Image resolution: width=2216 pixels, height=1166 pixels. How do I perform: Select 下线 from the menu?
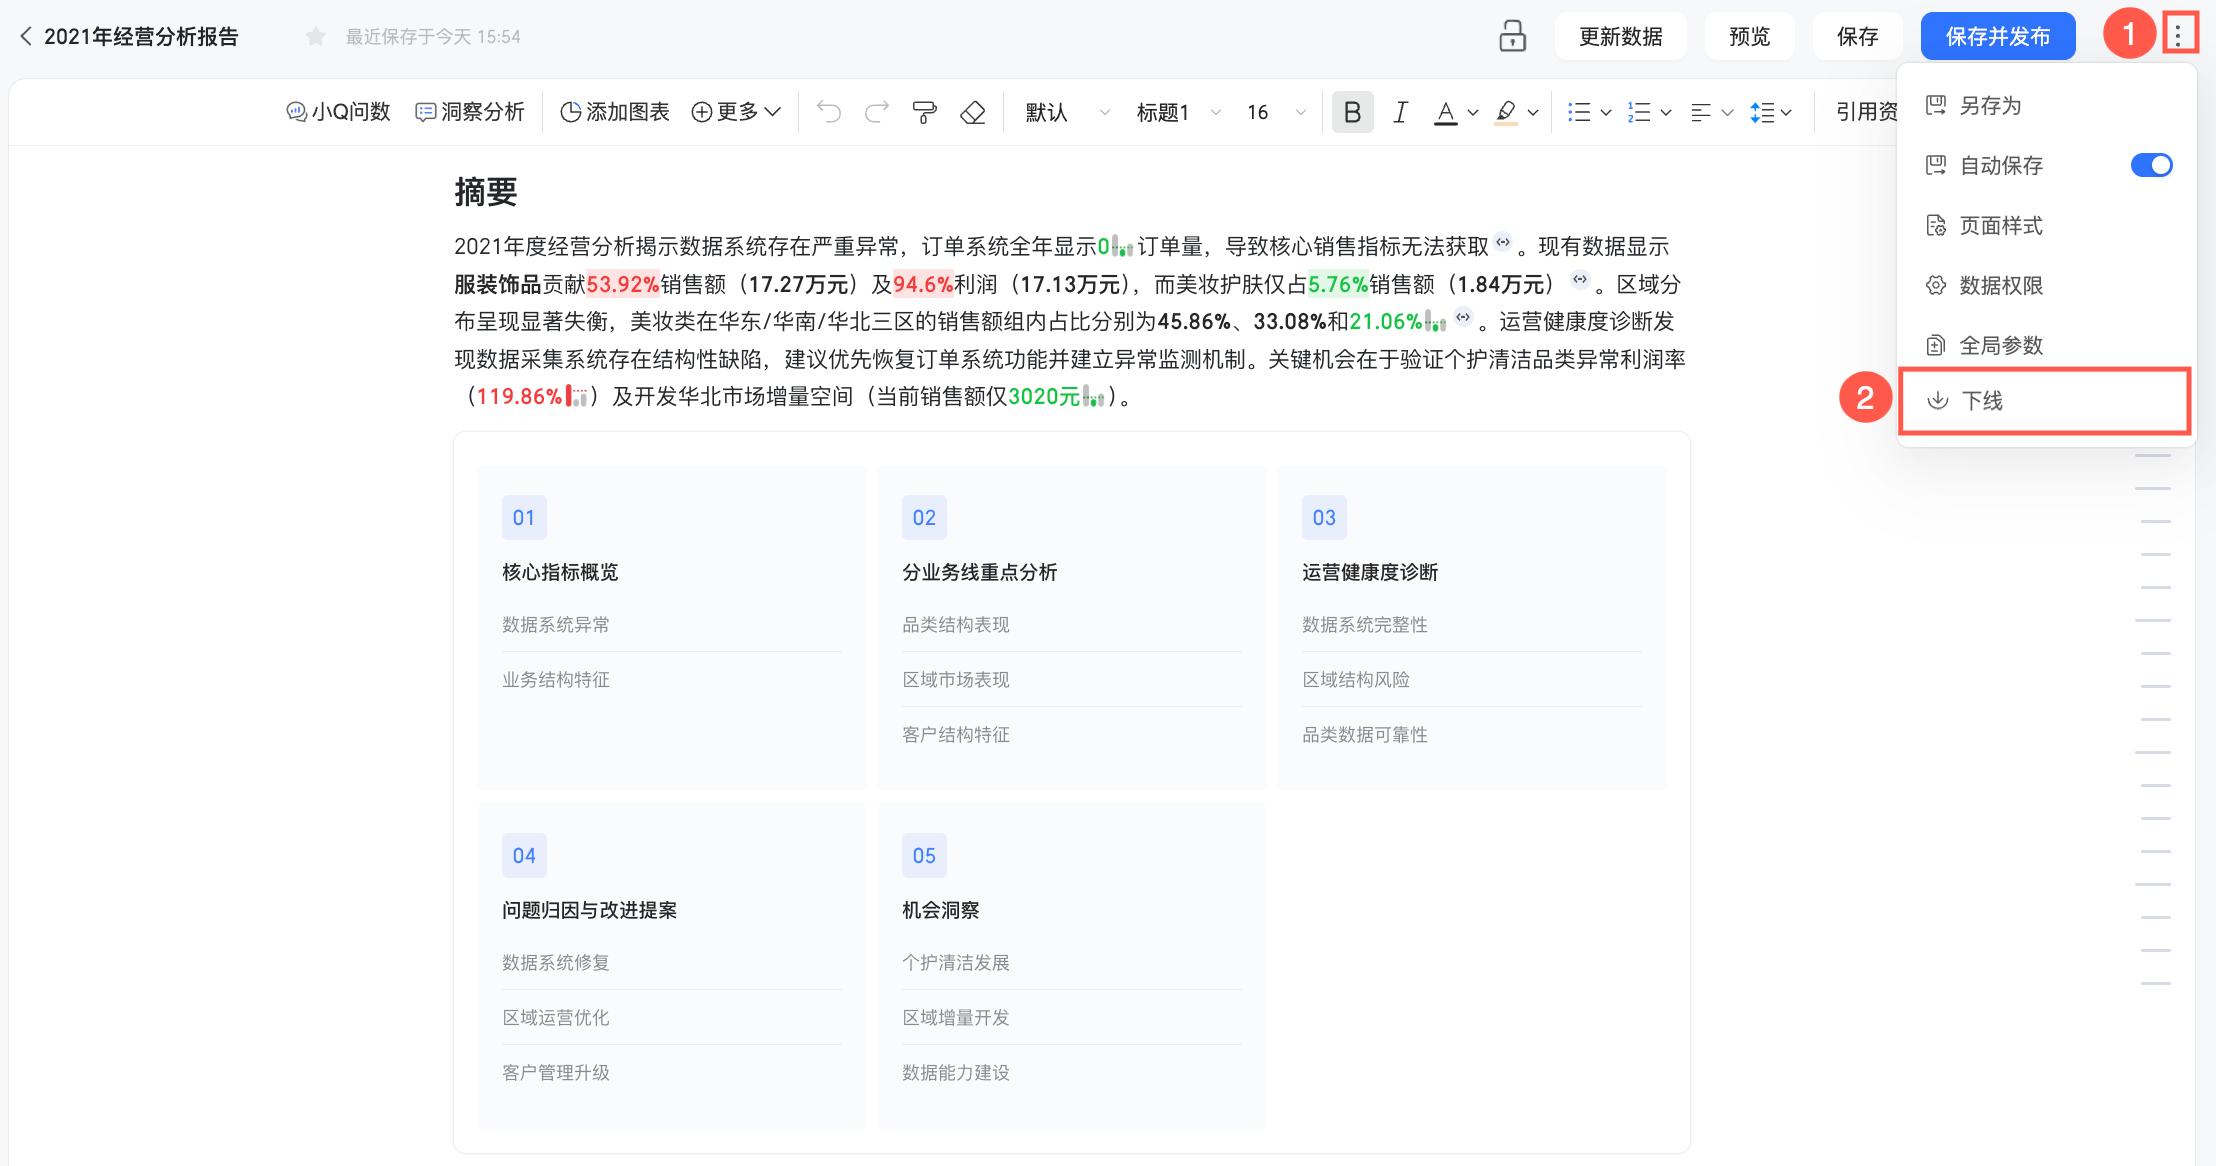(x=1982, y=401)
